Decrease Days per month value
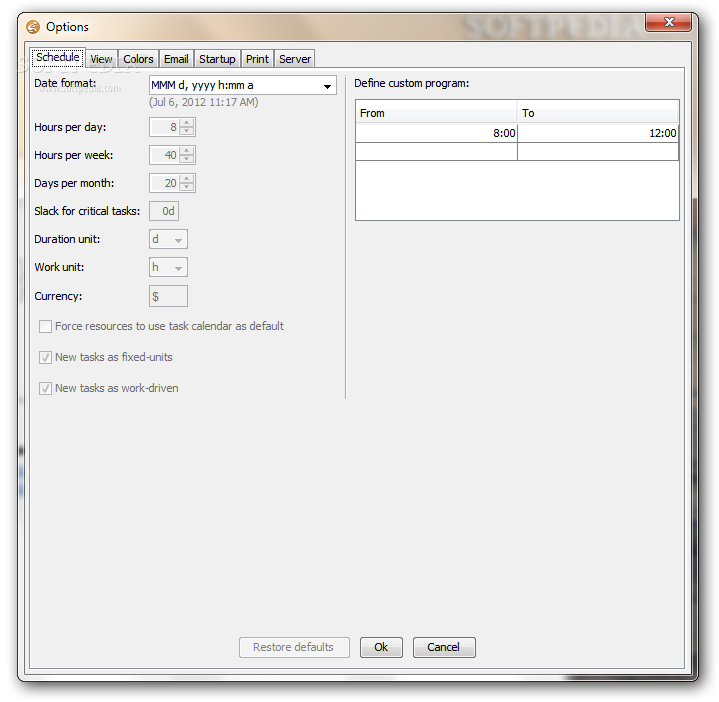This screenshot has width=719, height=702. point(186,187)
